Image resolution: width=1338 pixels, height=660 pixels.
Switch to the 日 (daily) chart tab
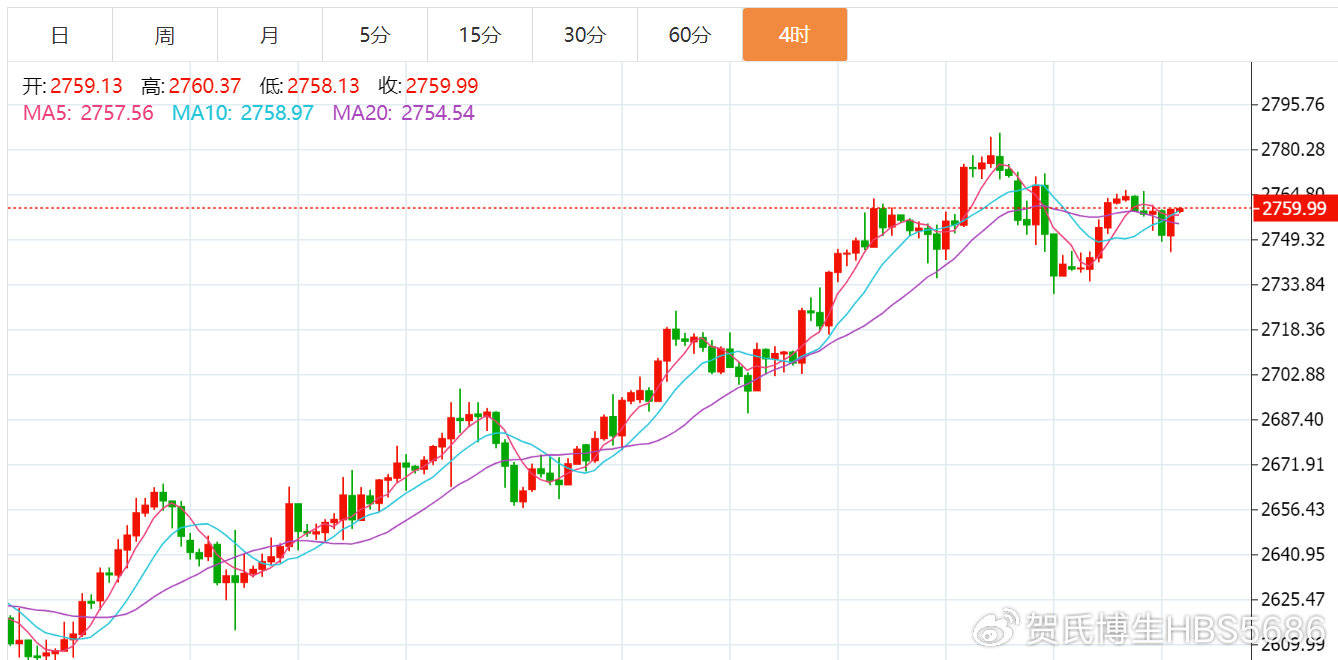click(x=60, y=35)
